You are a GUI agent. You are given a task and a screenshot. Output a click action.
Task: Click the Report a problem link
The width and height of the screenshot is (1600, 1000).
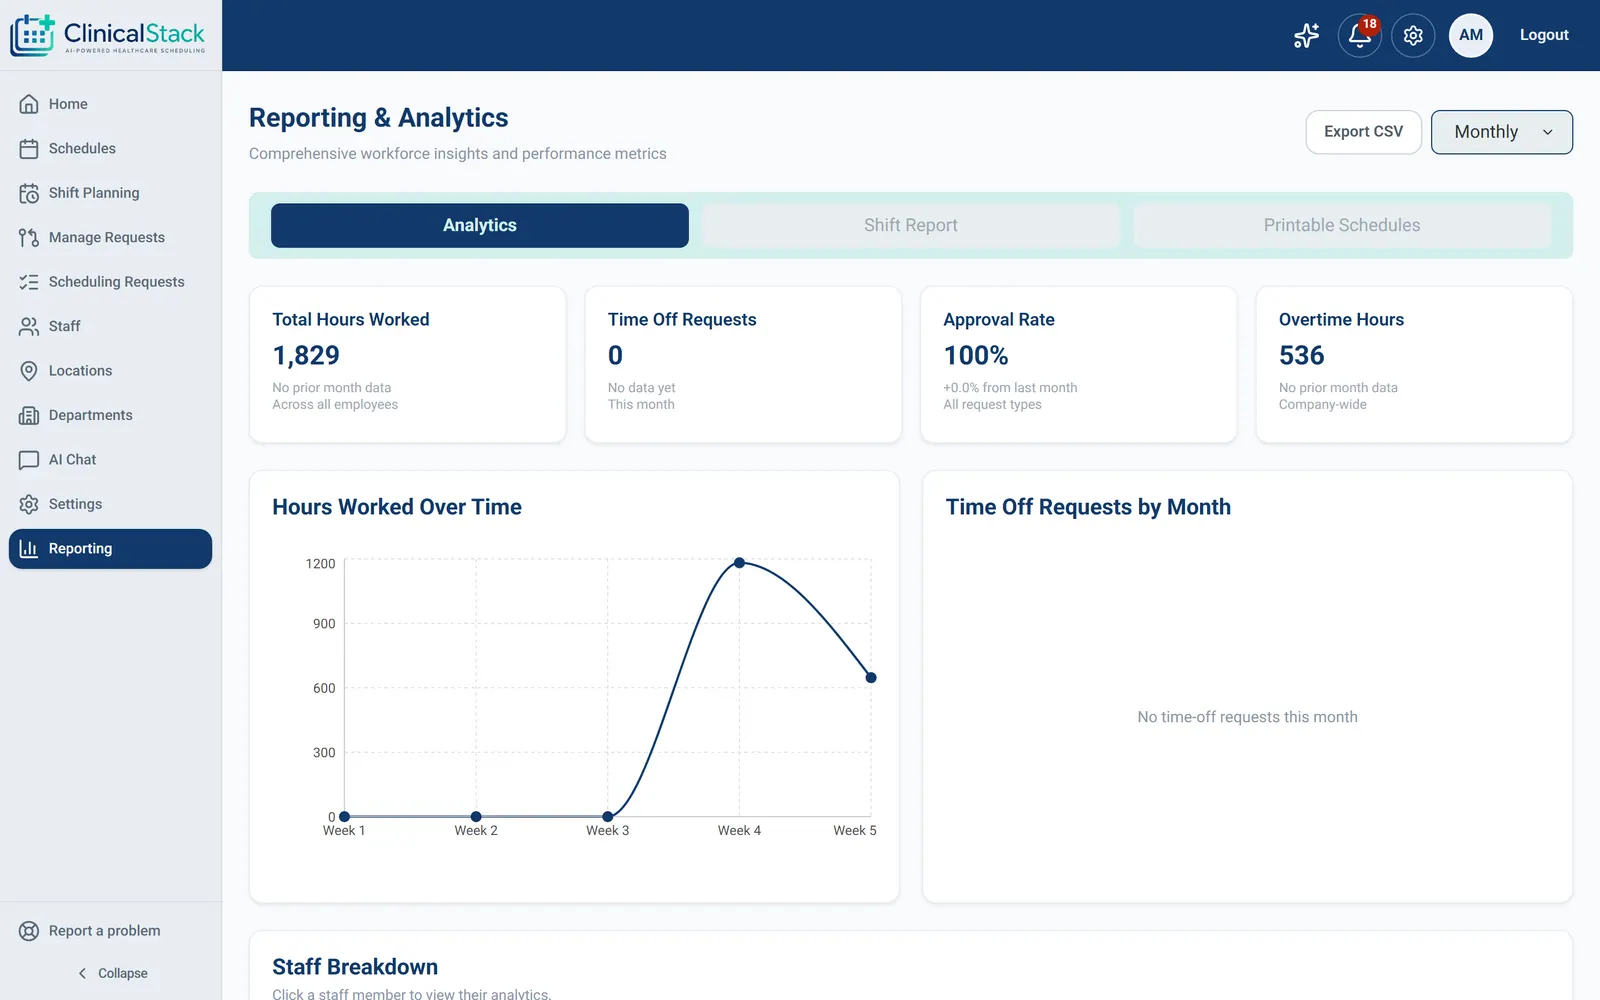(104, 931)
